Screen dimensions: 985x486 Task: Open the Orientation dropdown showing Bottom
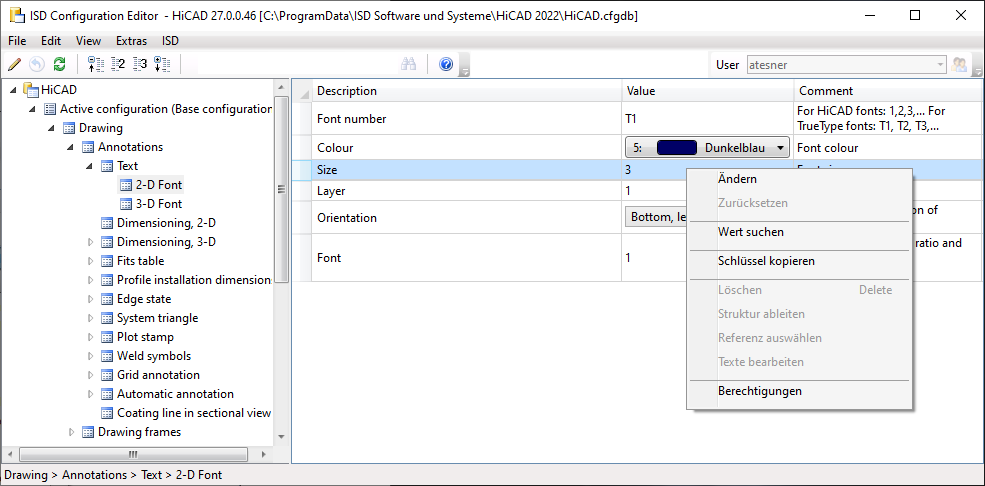pos(656,217)
